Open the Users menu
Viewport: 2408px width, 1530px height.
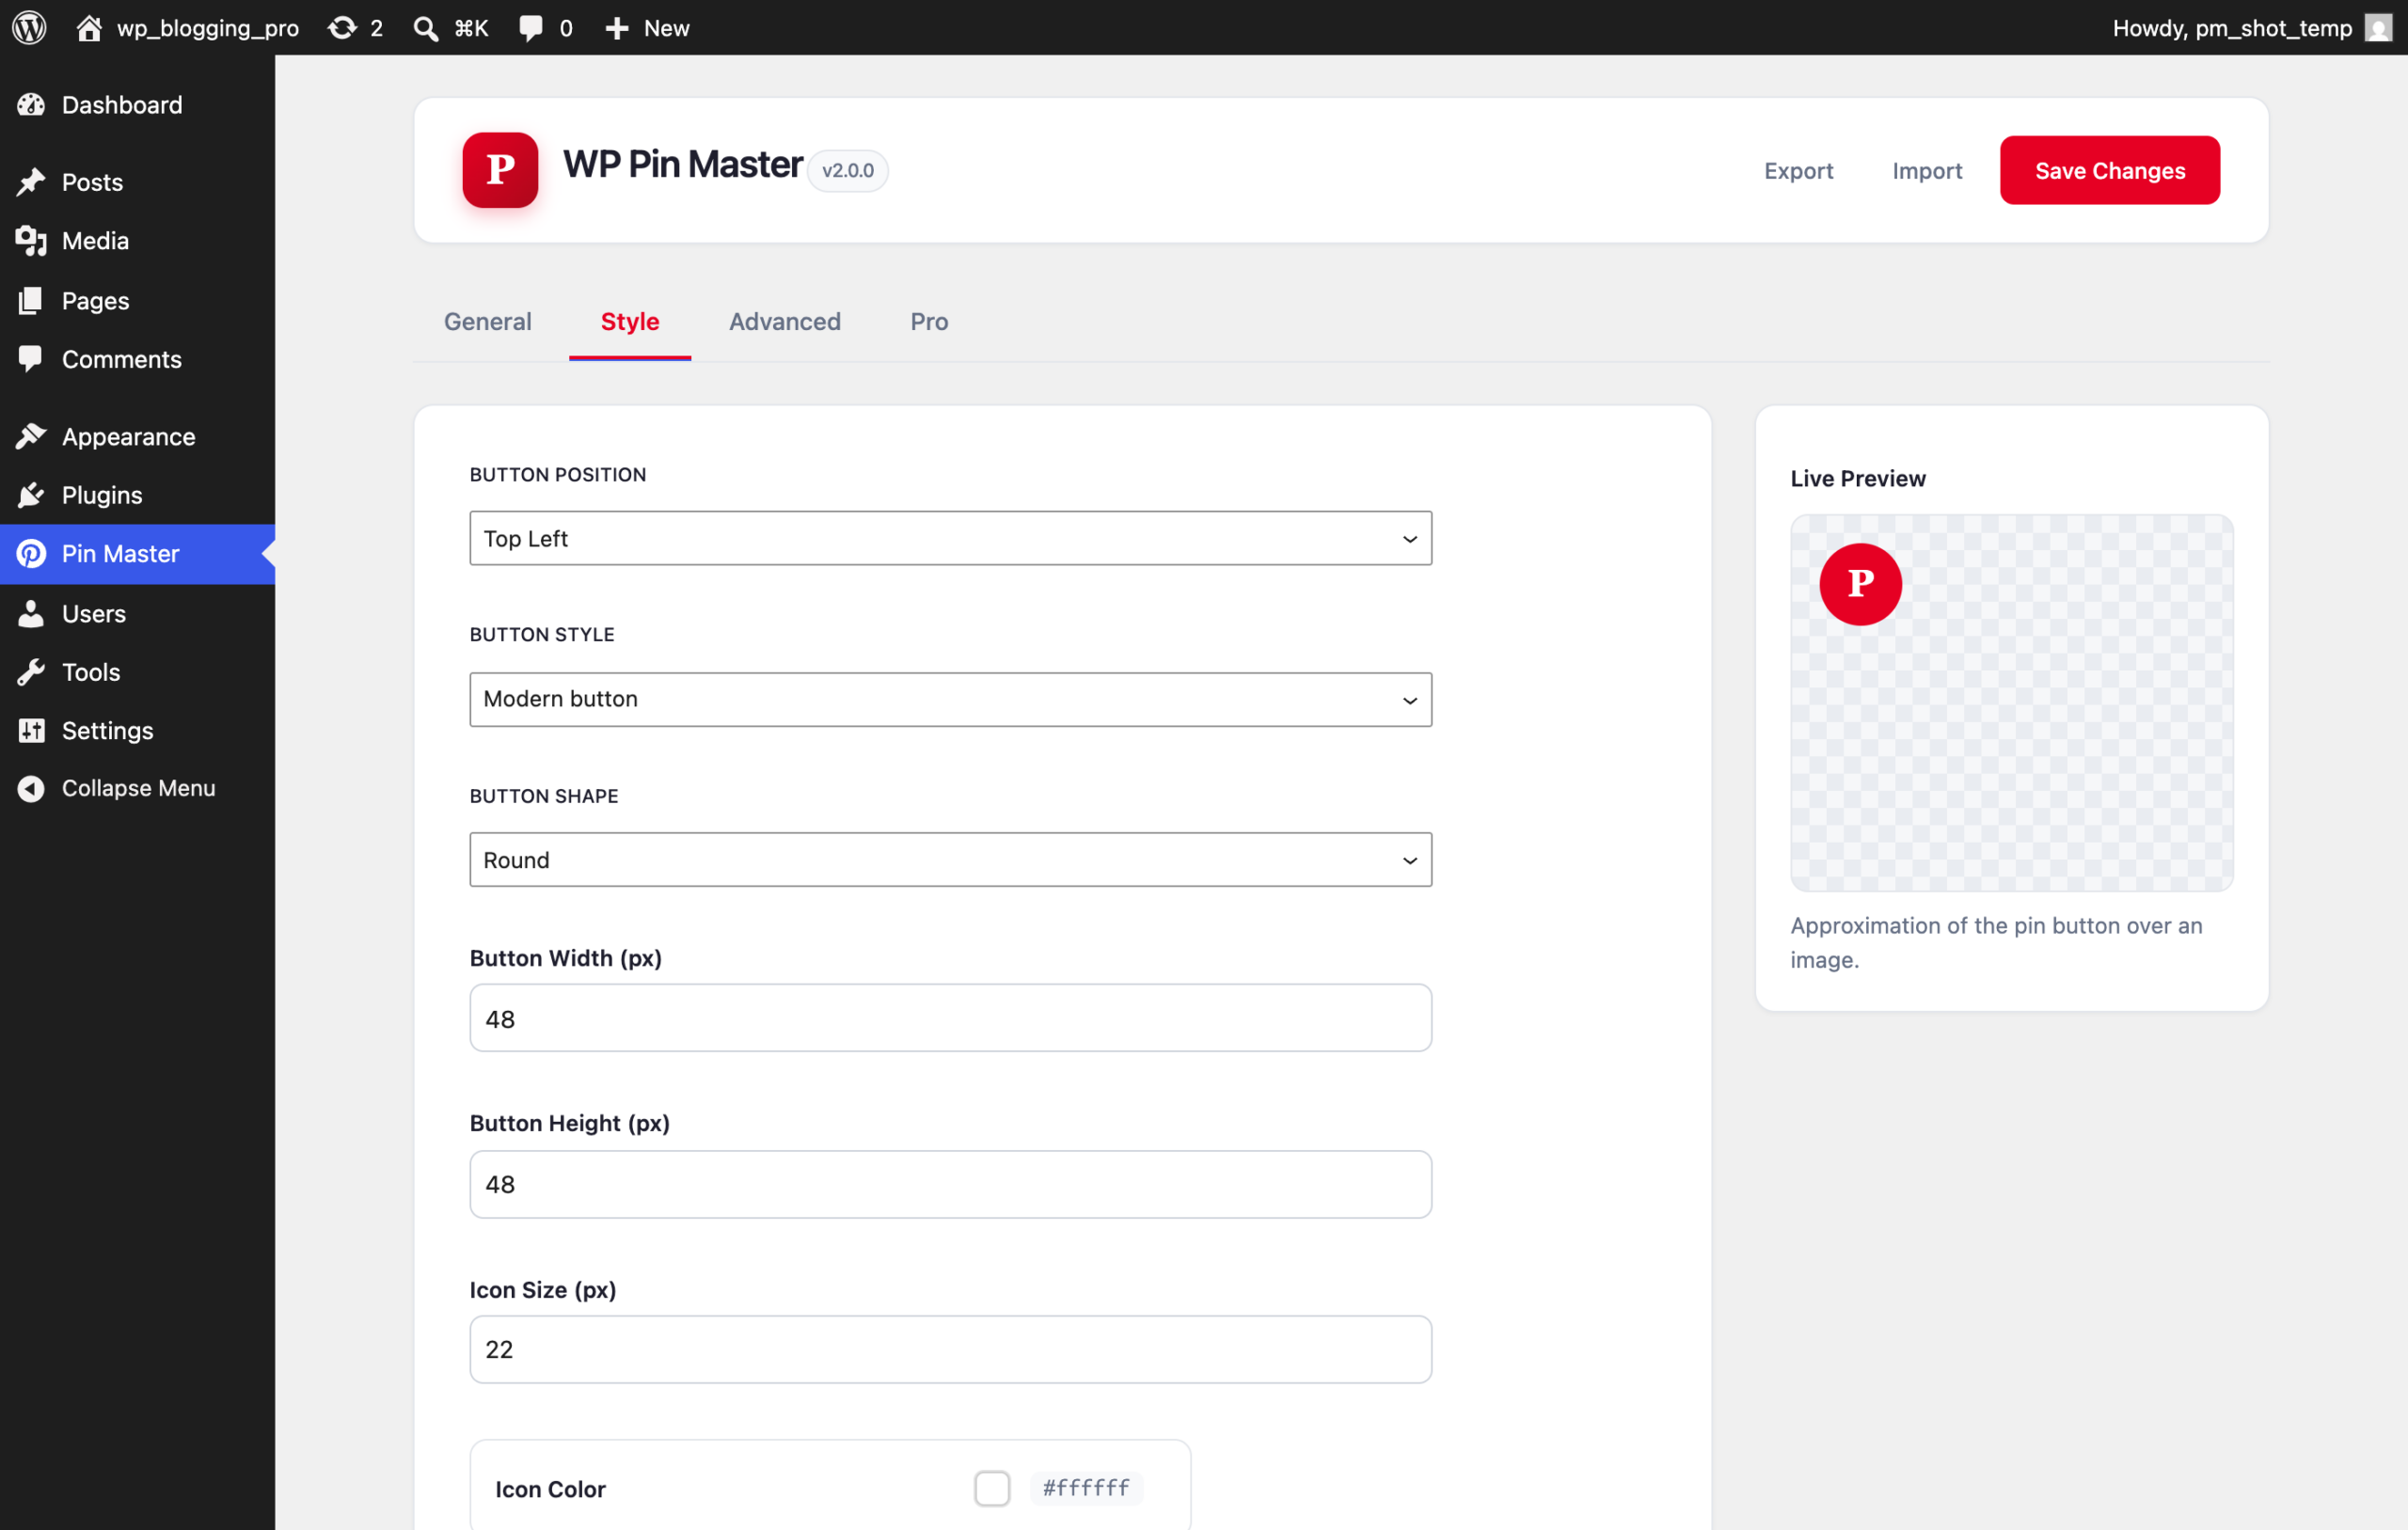137,613
